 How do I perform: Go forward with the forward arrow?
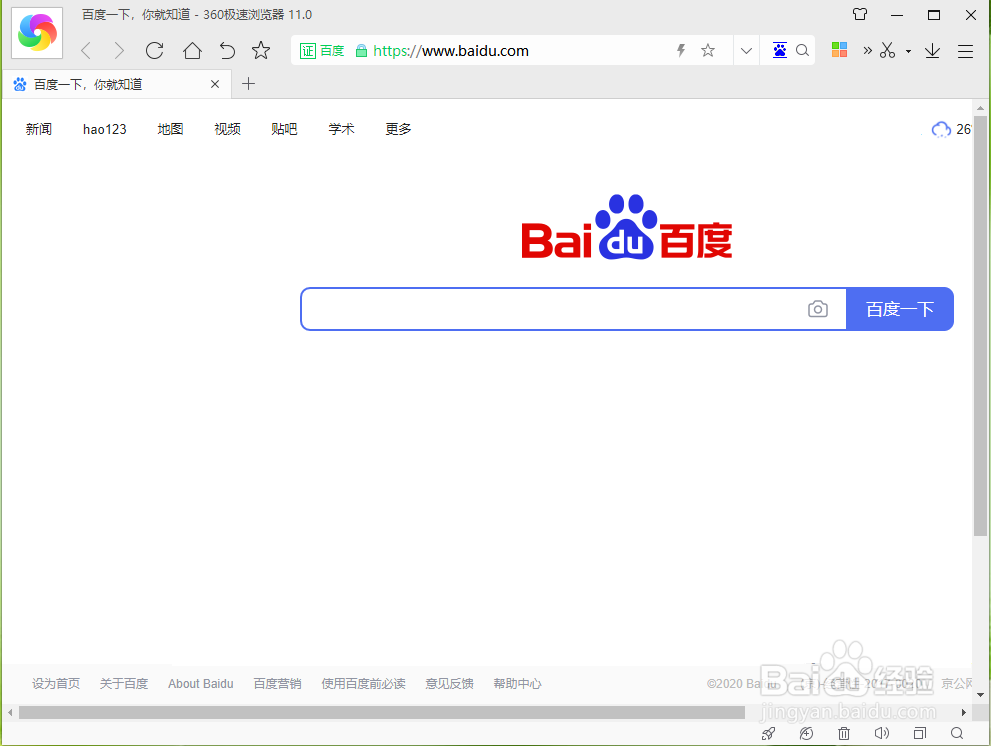[x=119, y=51]
